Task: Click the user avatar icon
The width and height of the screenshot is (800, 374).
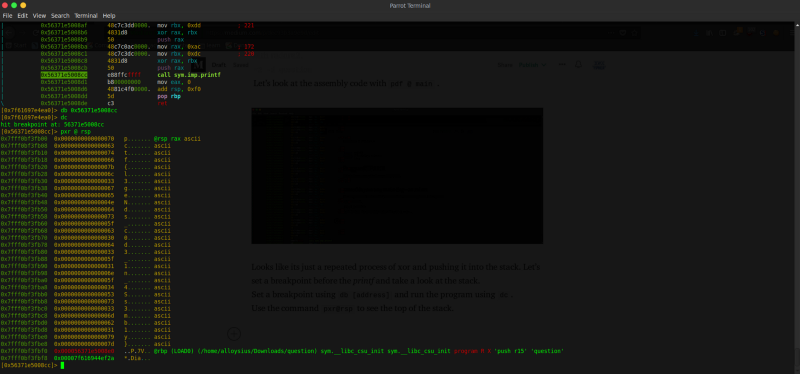Action: [599, 65]
